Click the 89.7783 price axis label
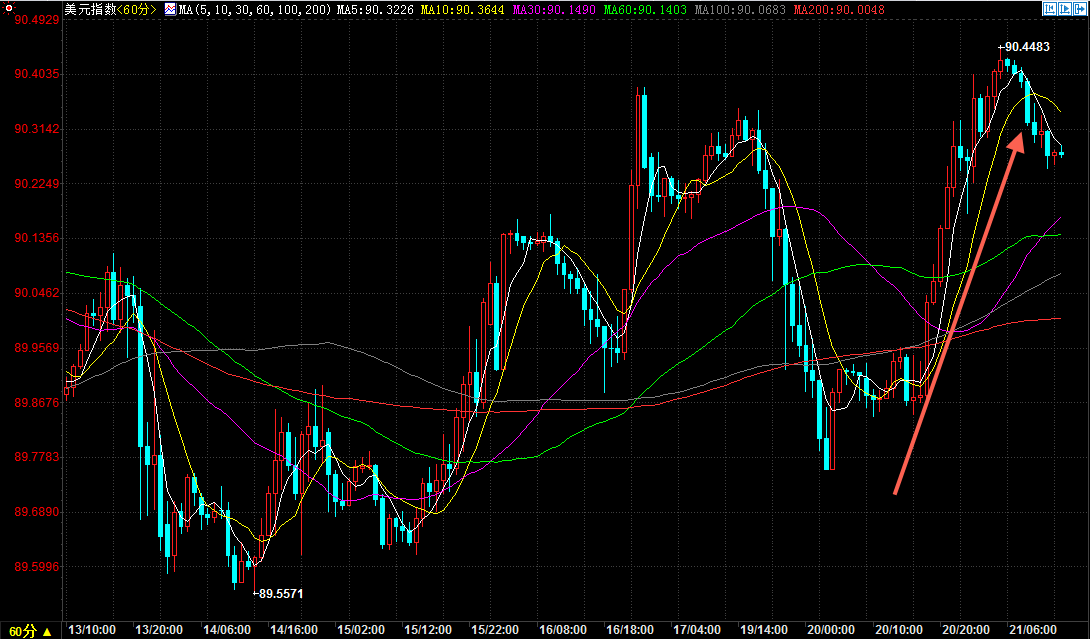The width and height of the screenshot is (1090, 639). click(x=37, y=457)
